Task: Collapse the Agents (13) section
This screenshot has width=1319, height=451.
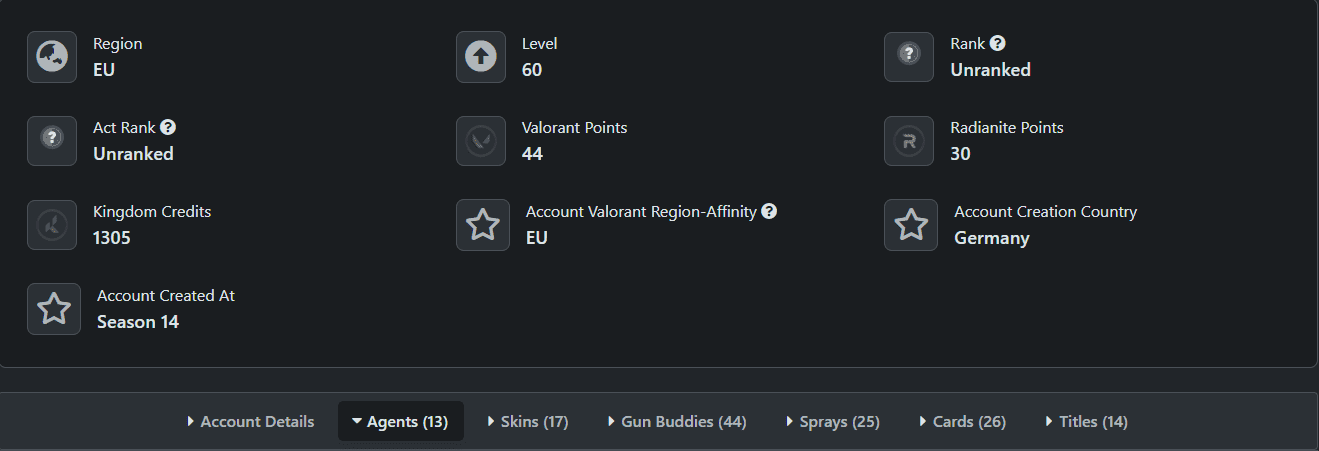Action: [400, 422]
